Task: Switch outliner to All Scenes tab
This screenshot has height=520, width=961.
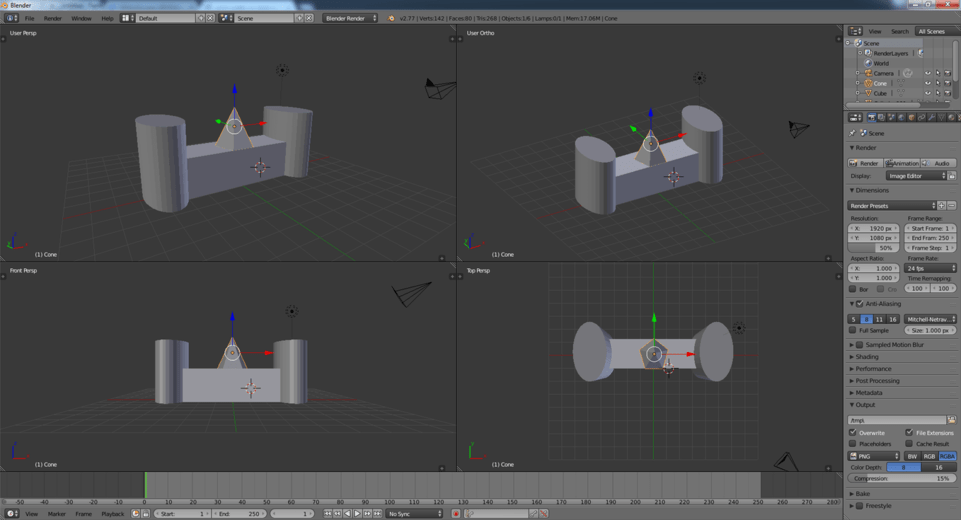Action: pos(931,31)
